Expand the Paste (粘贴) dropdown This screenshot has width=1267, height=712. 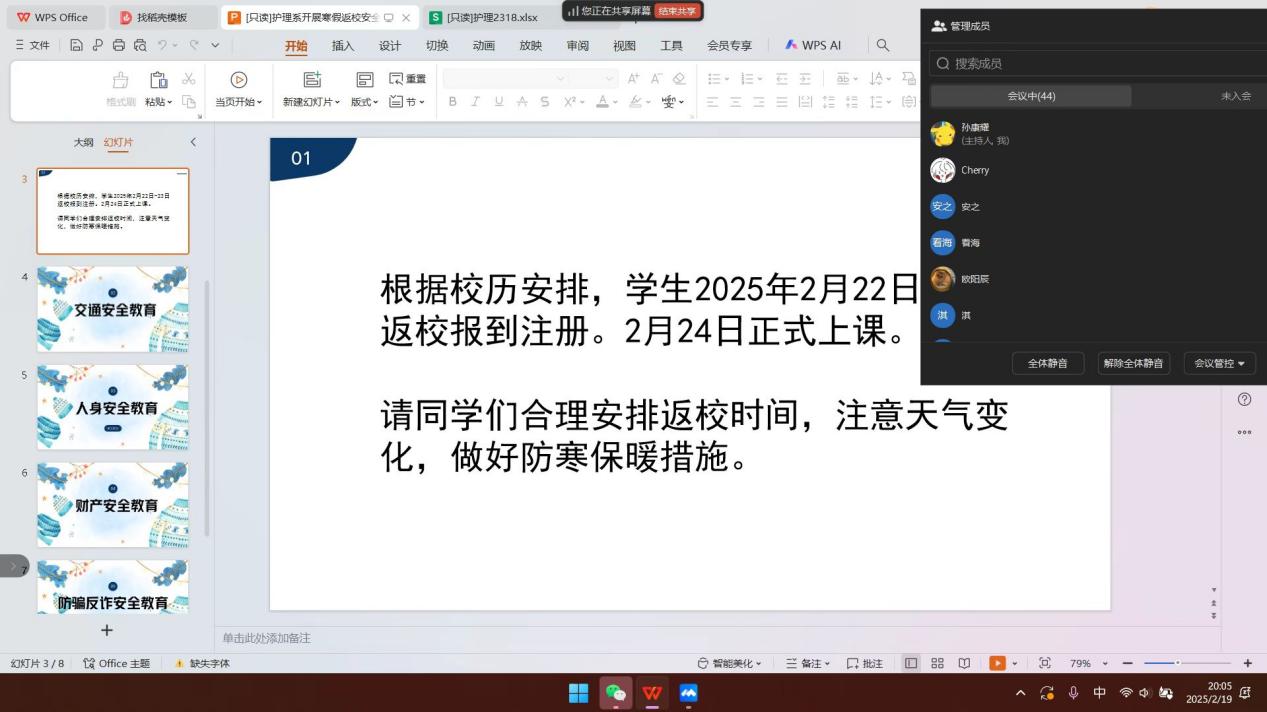158,102
